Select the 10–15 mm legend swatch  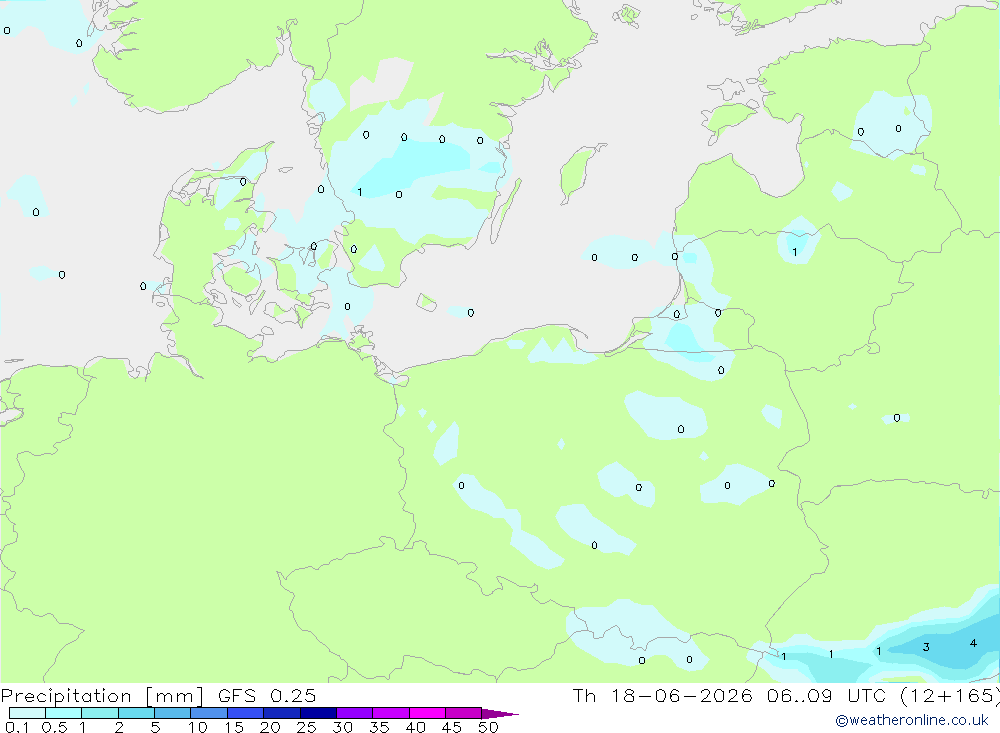pos(209,713)
